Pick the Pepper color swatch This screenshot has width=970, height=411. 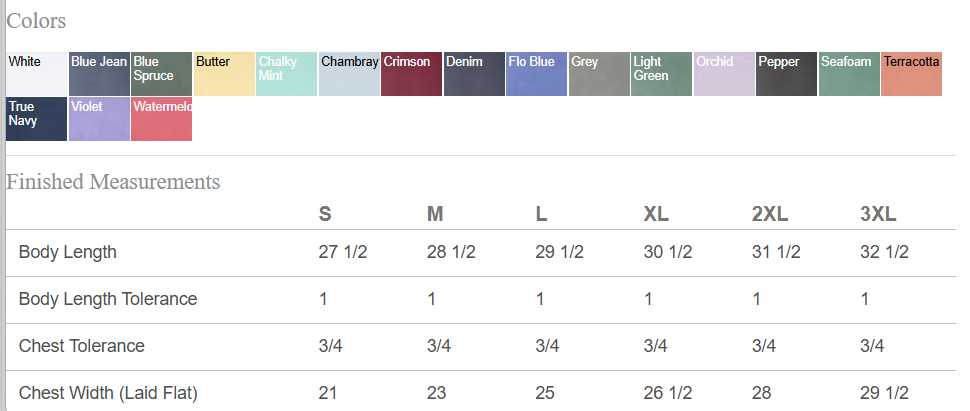tap(786, 74)
